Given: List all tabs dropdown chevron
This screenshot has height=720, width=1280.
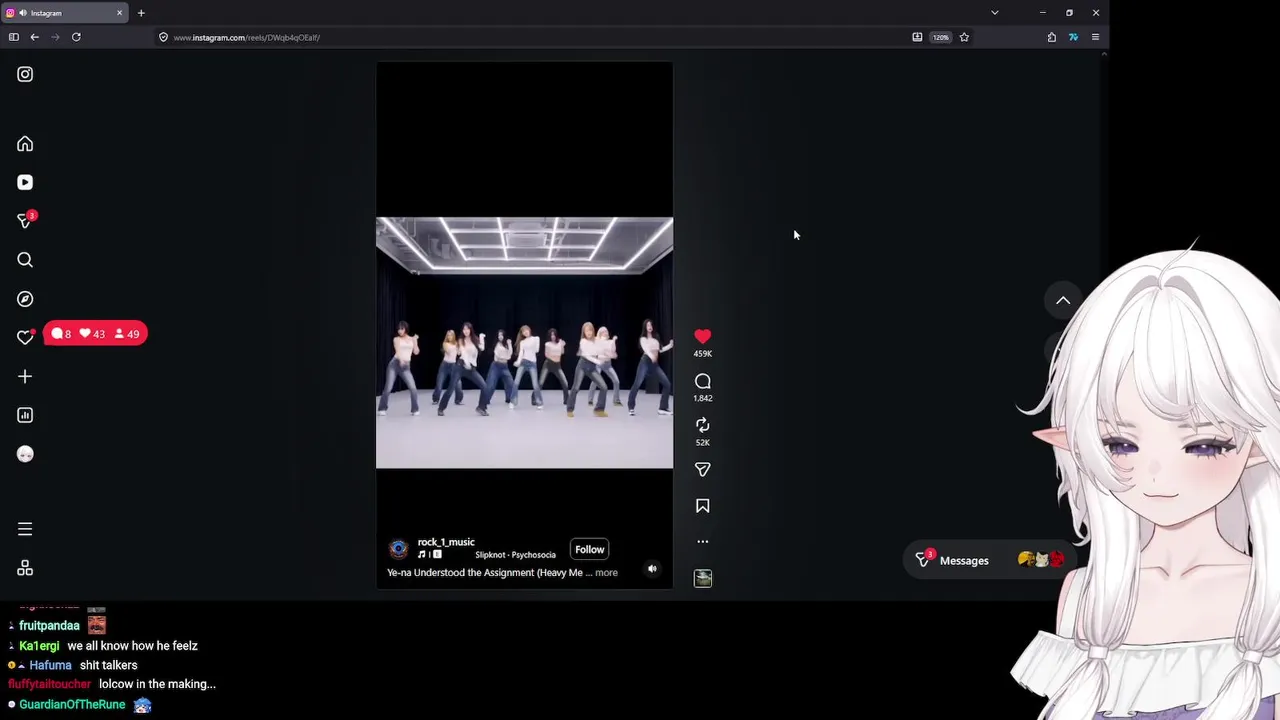Looking at the screenshot, I should pyautogui.click(x=994, y=13).
